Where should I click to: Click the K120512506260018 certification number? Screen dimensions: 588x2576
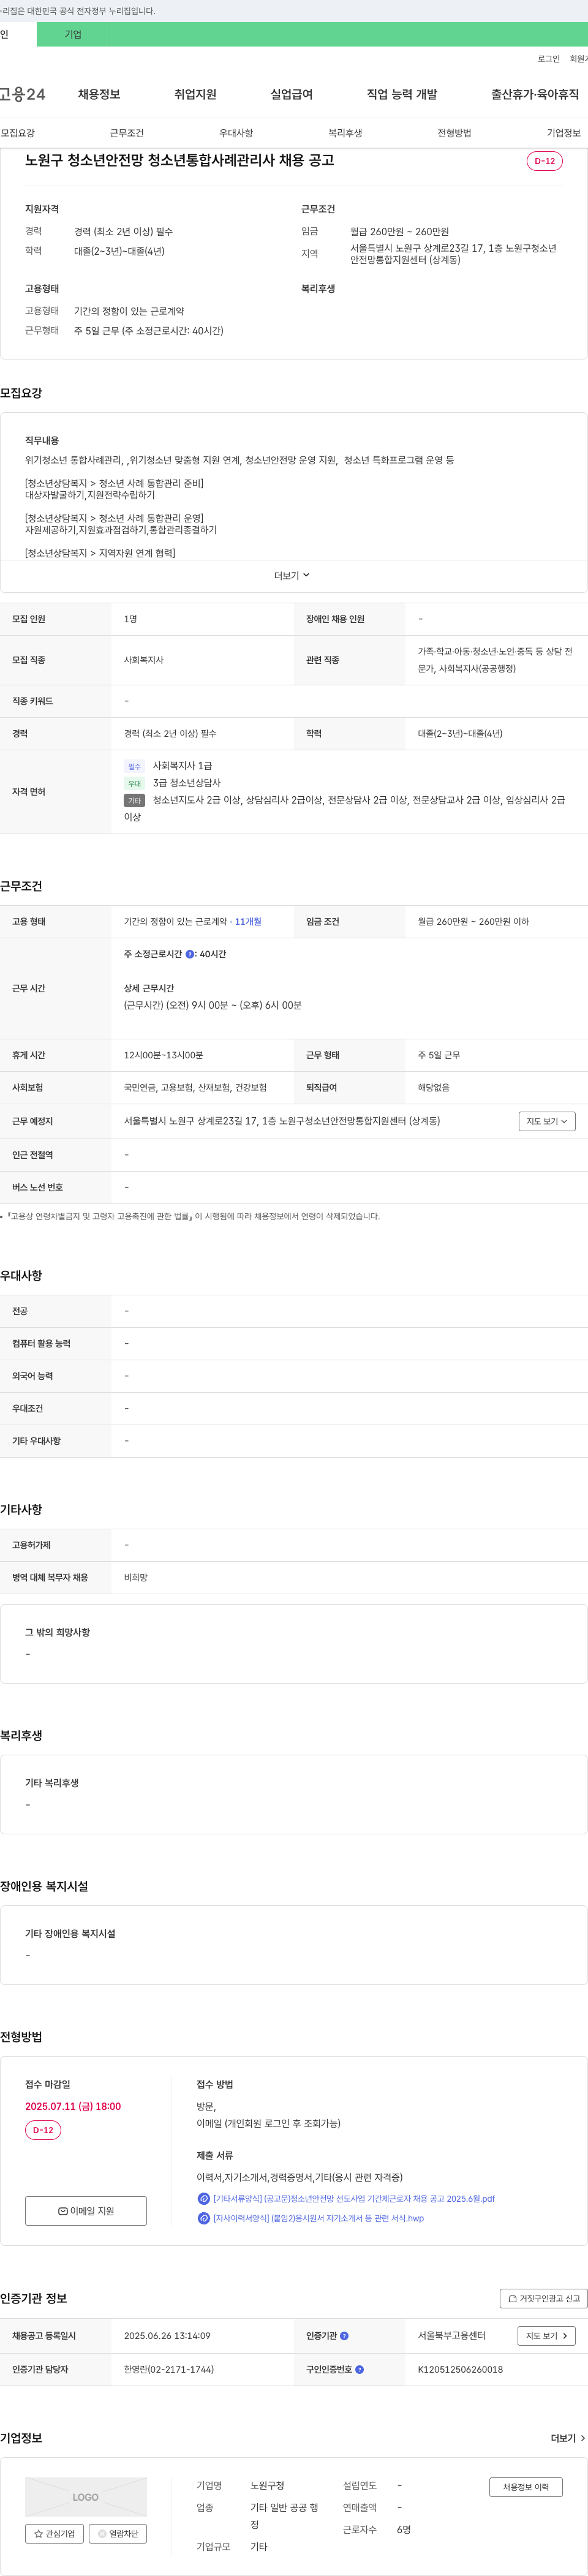[460, 2369]
